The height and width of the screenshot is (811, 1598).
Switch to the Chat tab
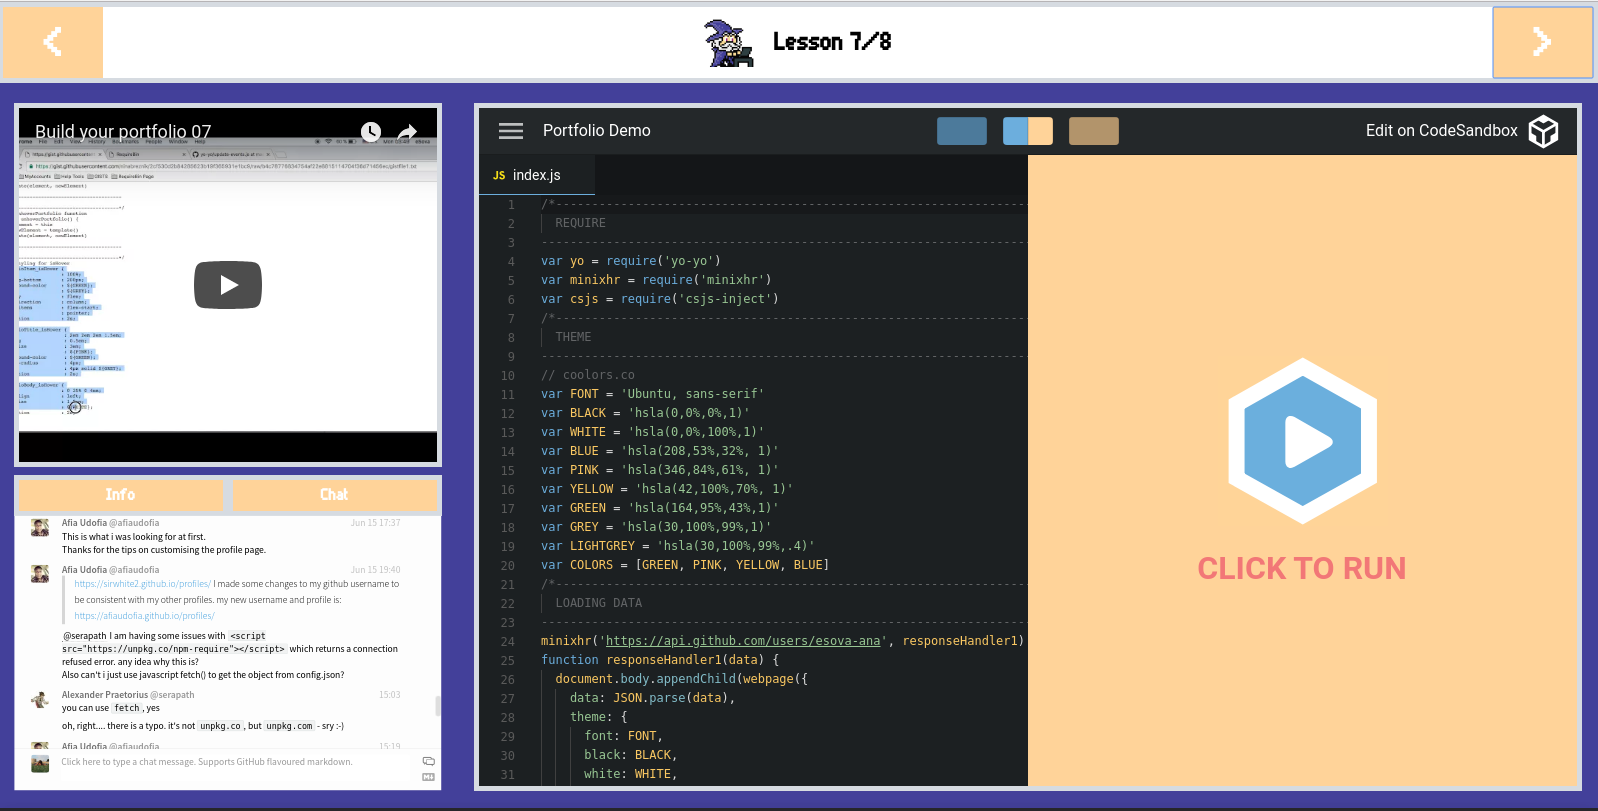[335, 494]
